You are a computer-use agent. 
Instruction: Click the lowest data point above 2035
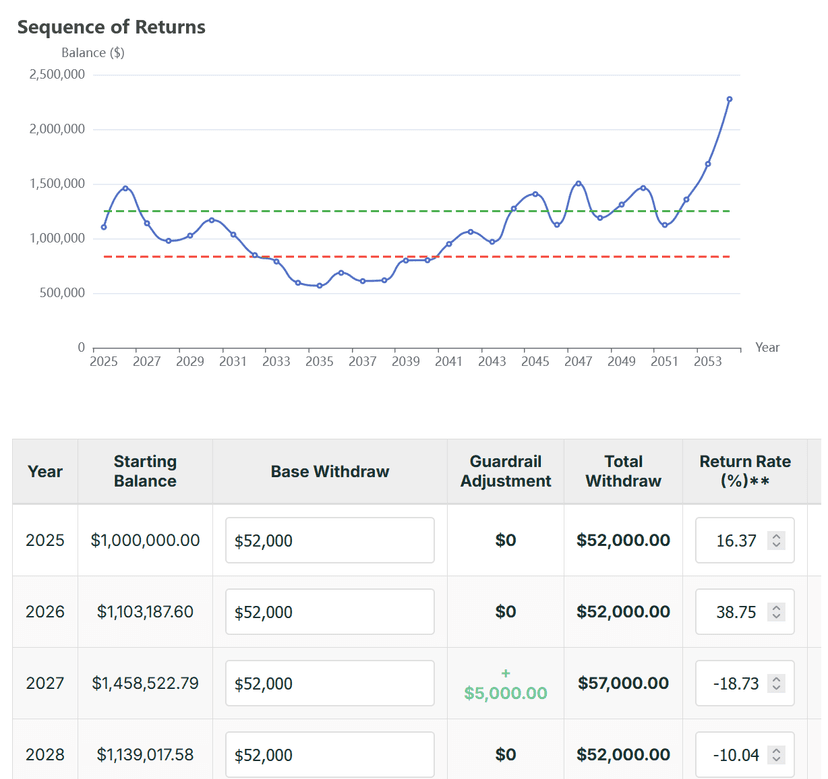click(x=319, y=286)
